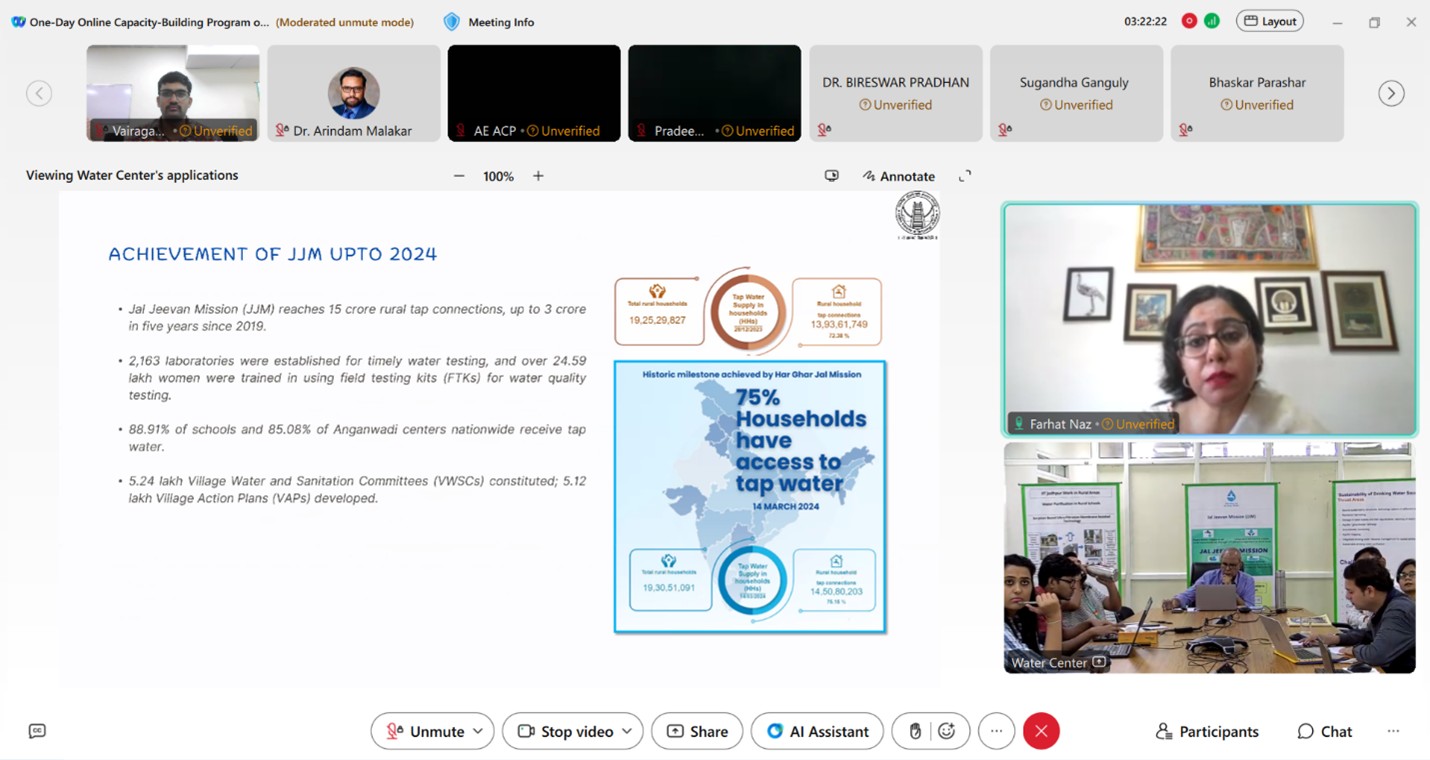Zoom out the shared content with minus control

459,175
